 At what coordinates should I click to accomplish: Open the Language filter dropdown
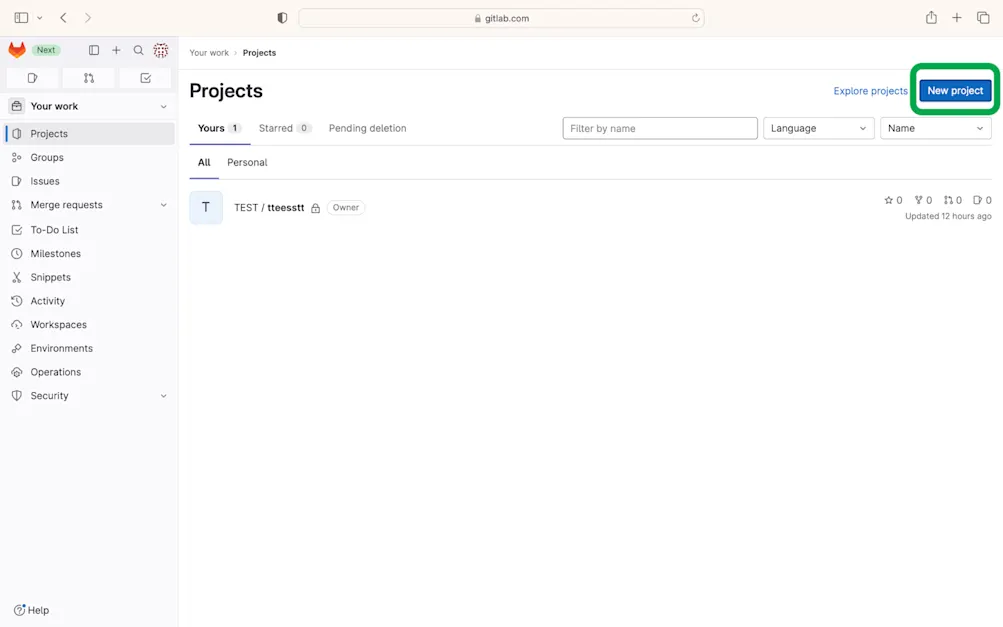(x=819, y=128)
